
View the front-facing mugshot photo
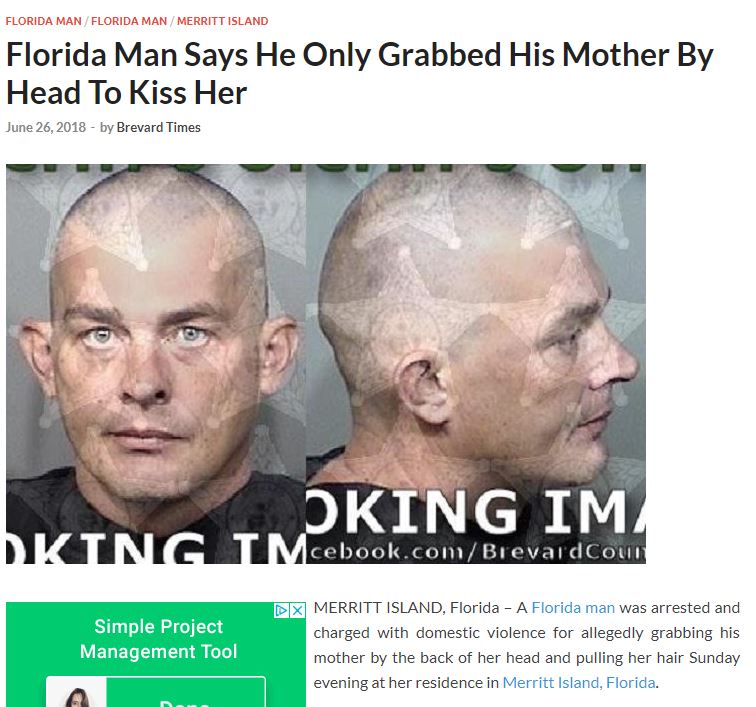[156, 364]
